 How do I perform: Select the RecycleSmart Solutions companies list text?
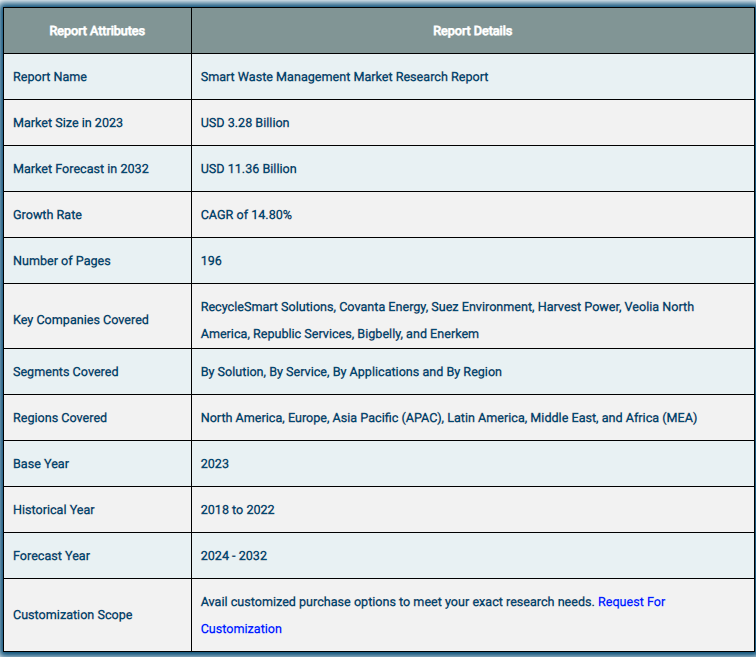[447, 320]
